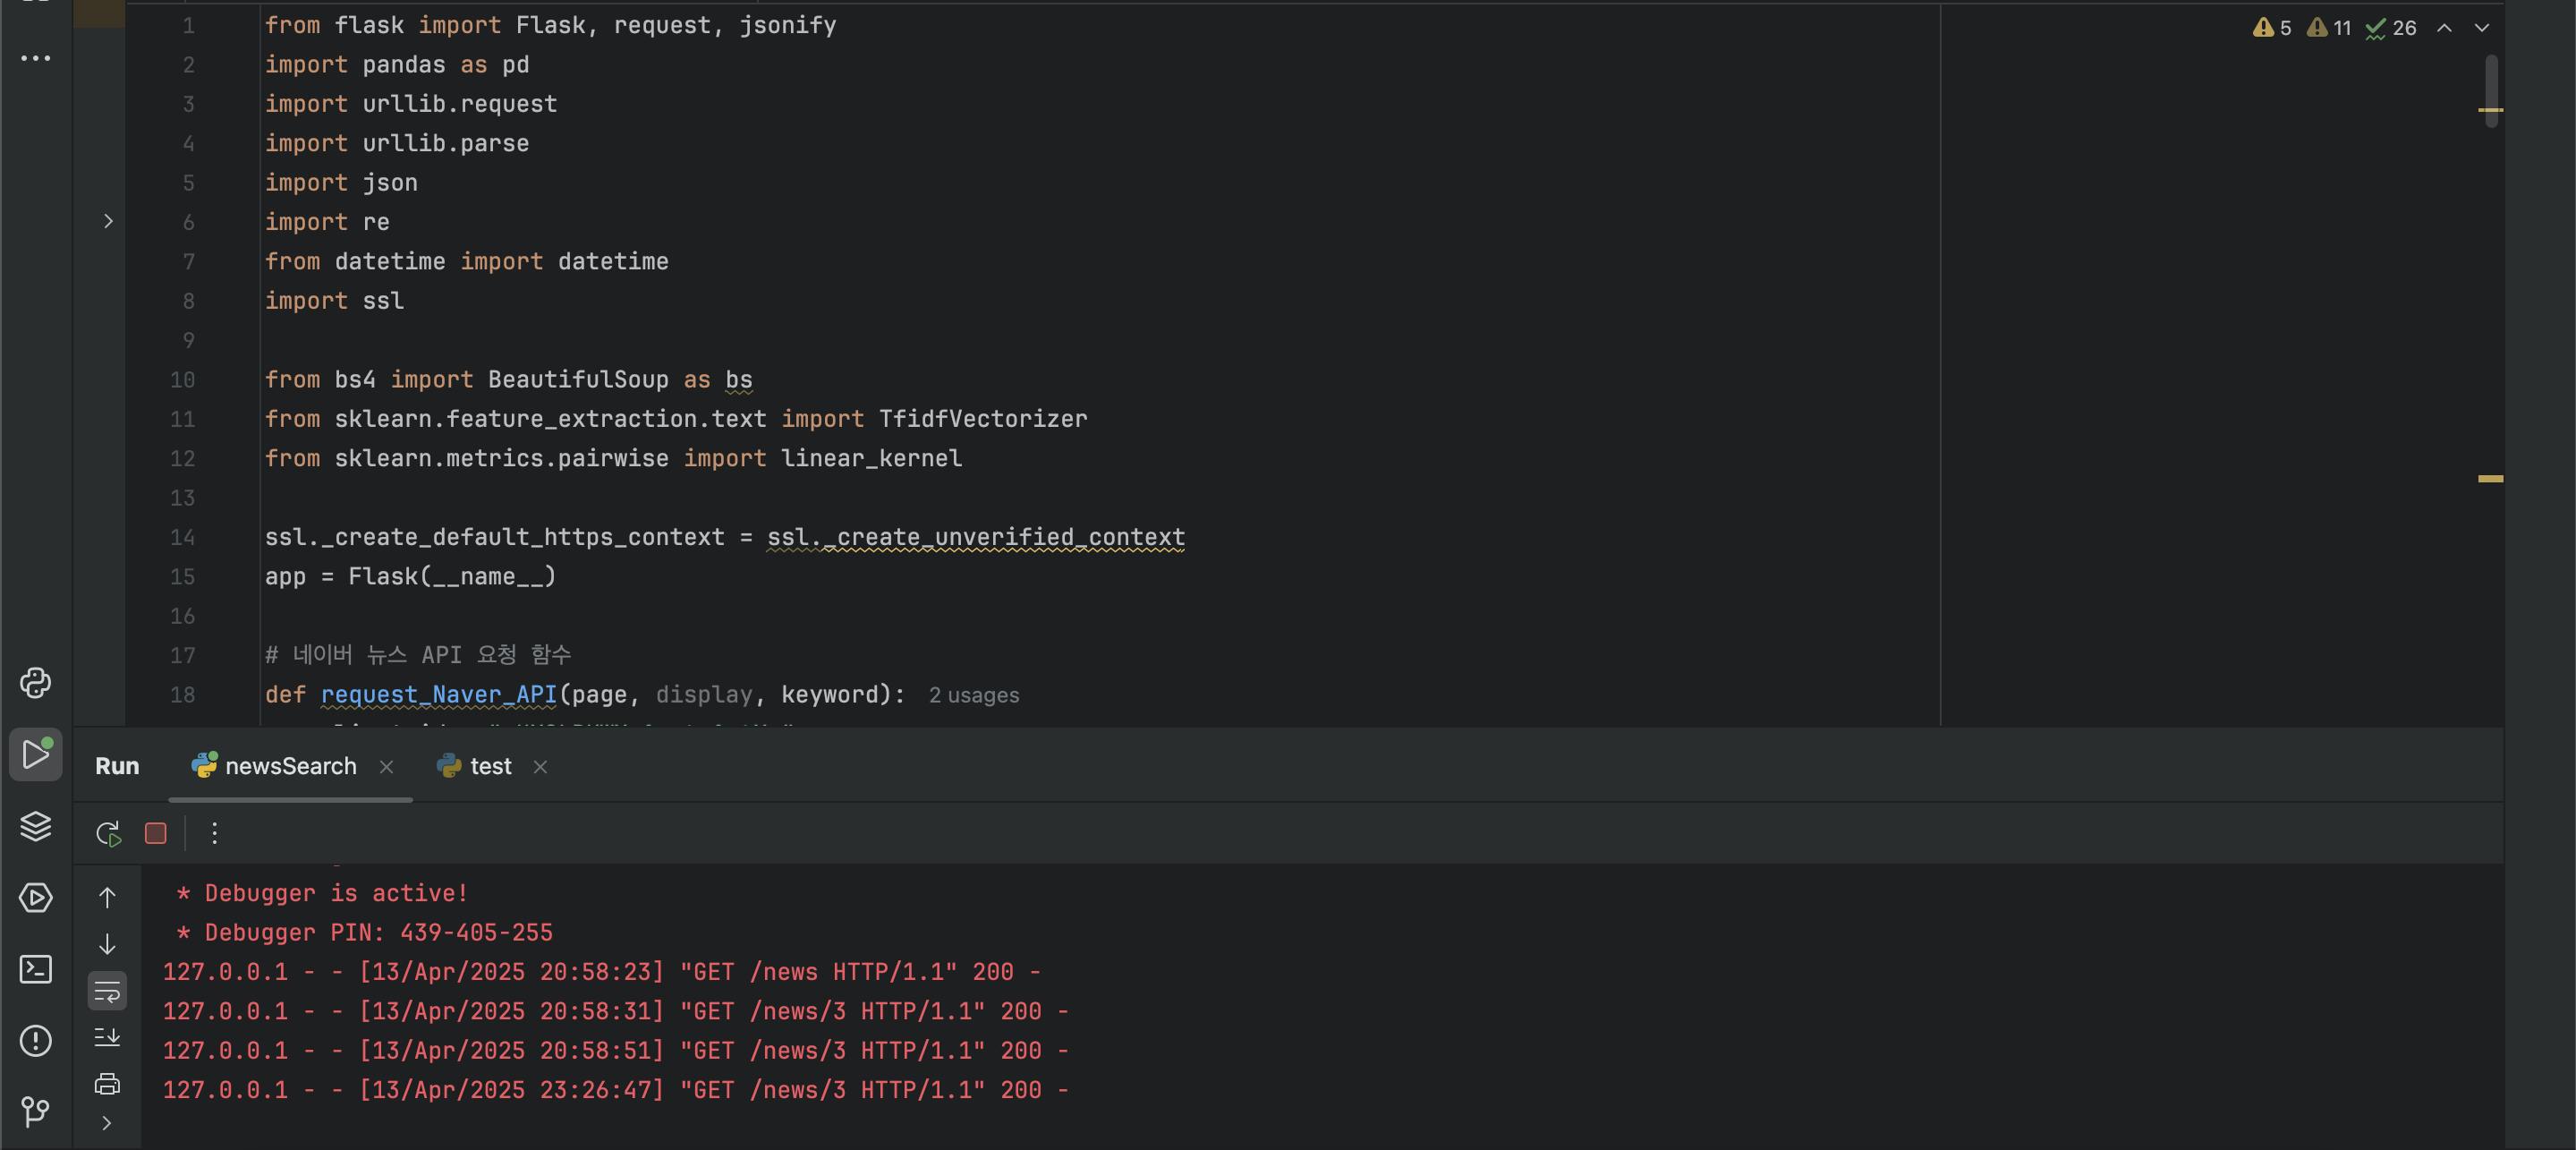Viewport: 2576px width, 1150px height.
Task: Open the Terminal tool window
Action: click(x=36, y=969)
